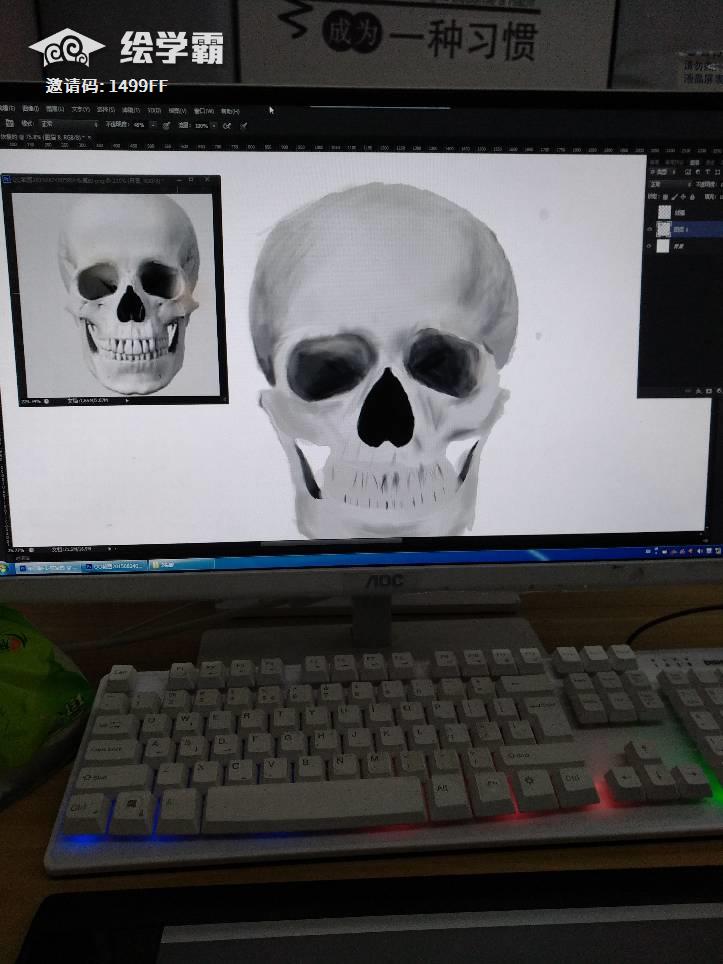Click the Windows Start button
Image resolution: width=723 pixels, height=964 pixels.
4,568
